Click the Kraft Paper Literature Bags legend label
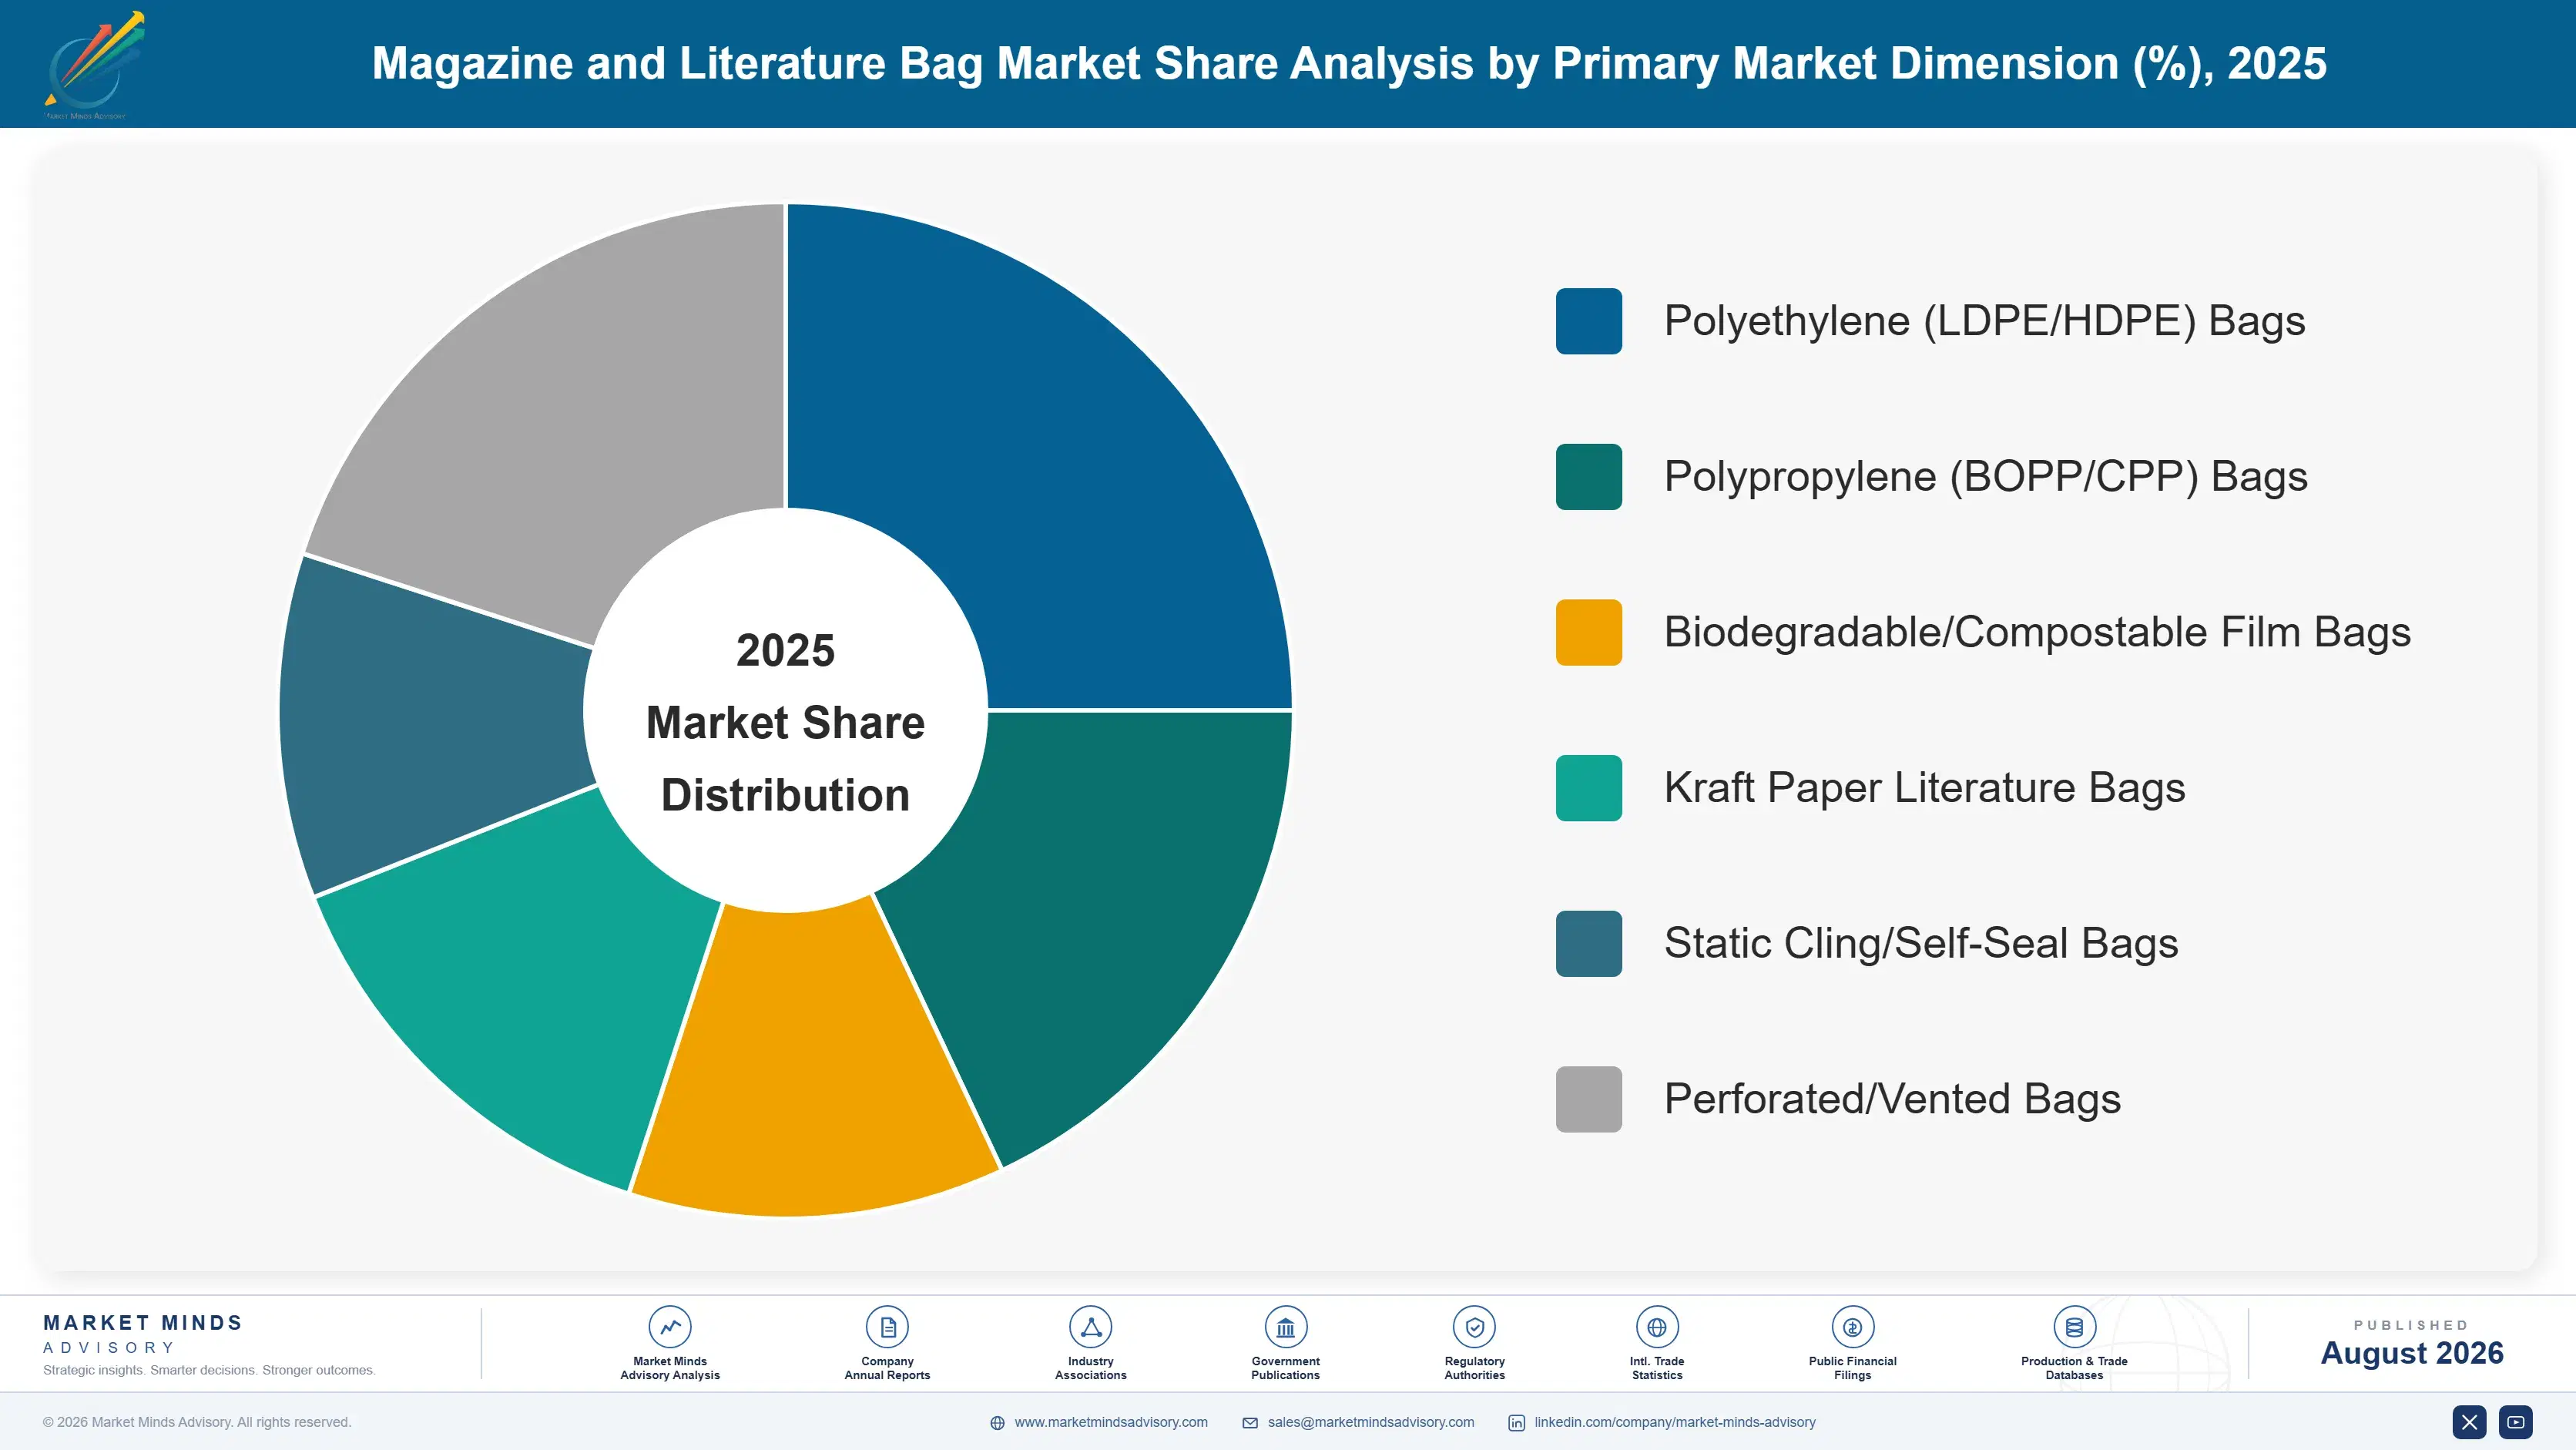The image size is (2576, 1450). pyautogui.click(x=1924, y=788)
